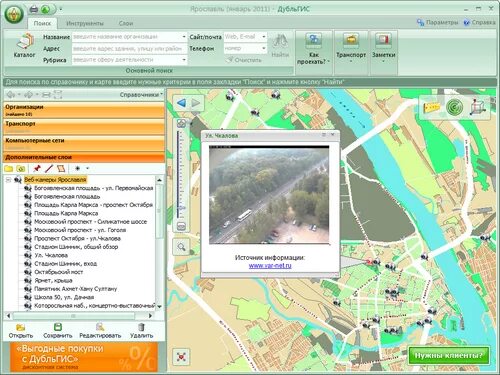Select the green radar radius tool
This screenshot has height=375, width=500.
[454, 107]
